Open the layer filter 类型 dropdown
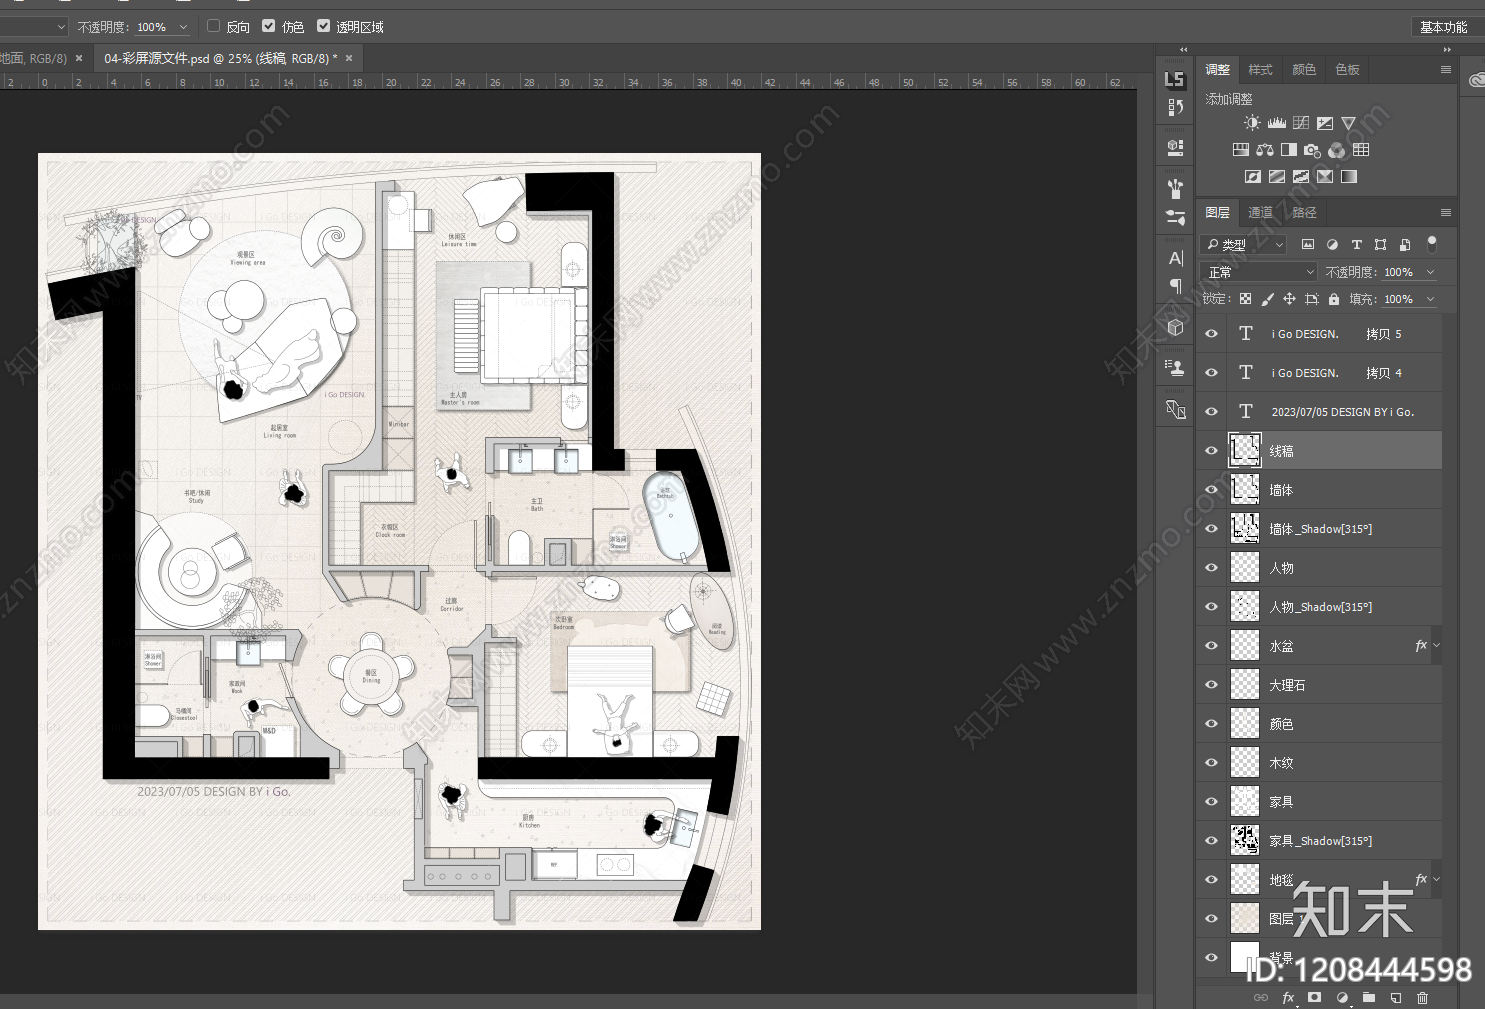1485x1009 pixels. tap(1244, 244)
